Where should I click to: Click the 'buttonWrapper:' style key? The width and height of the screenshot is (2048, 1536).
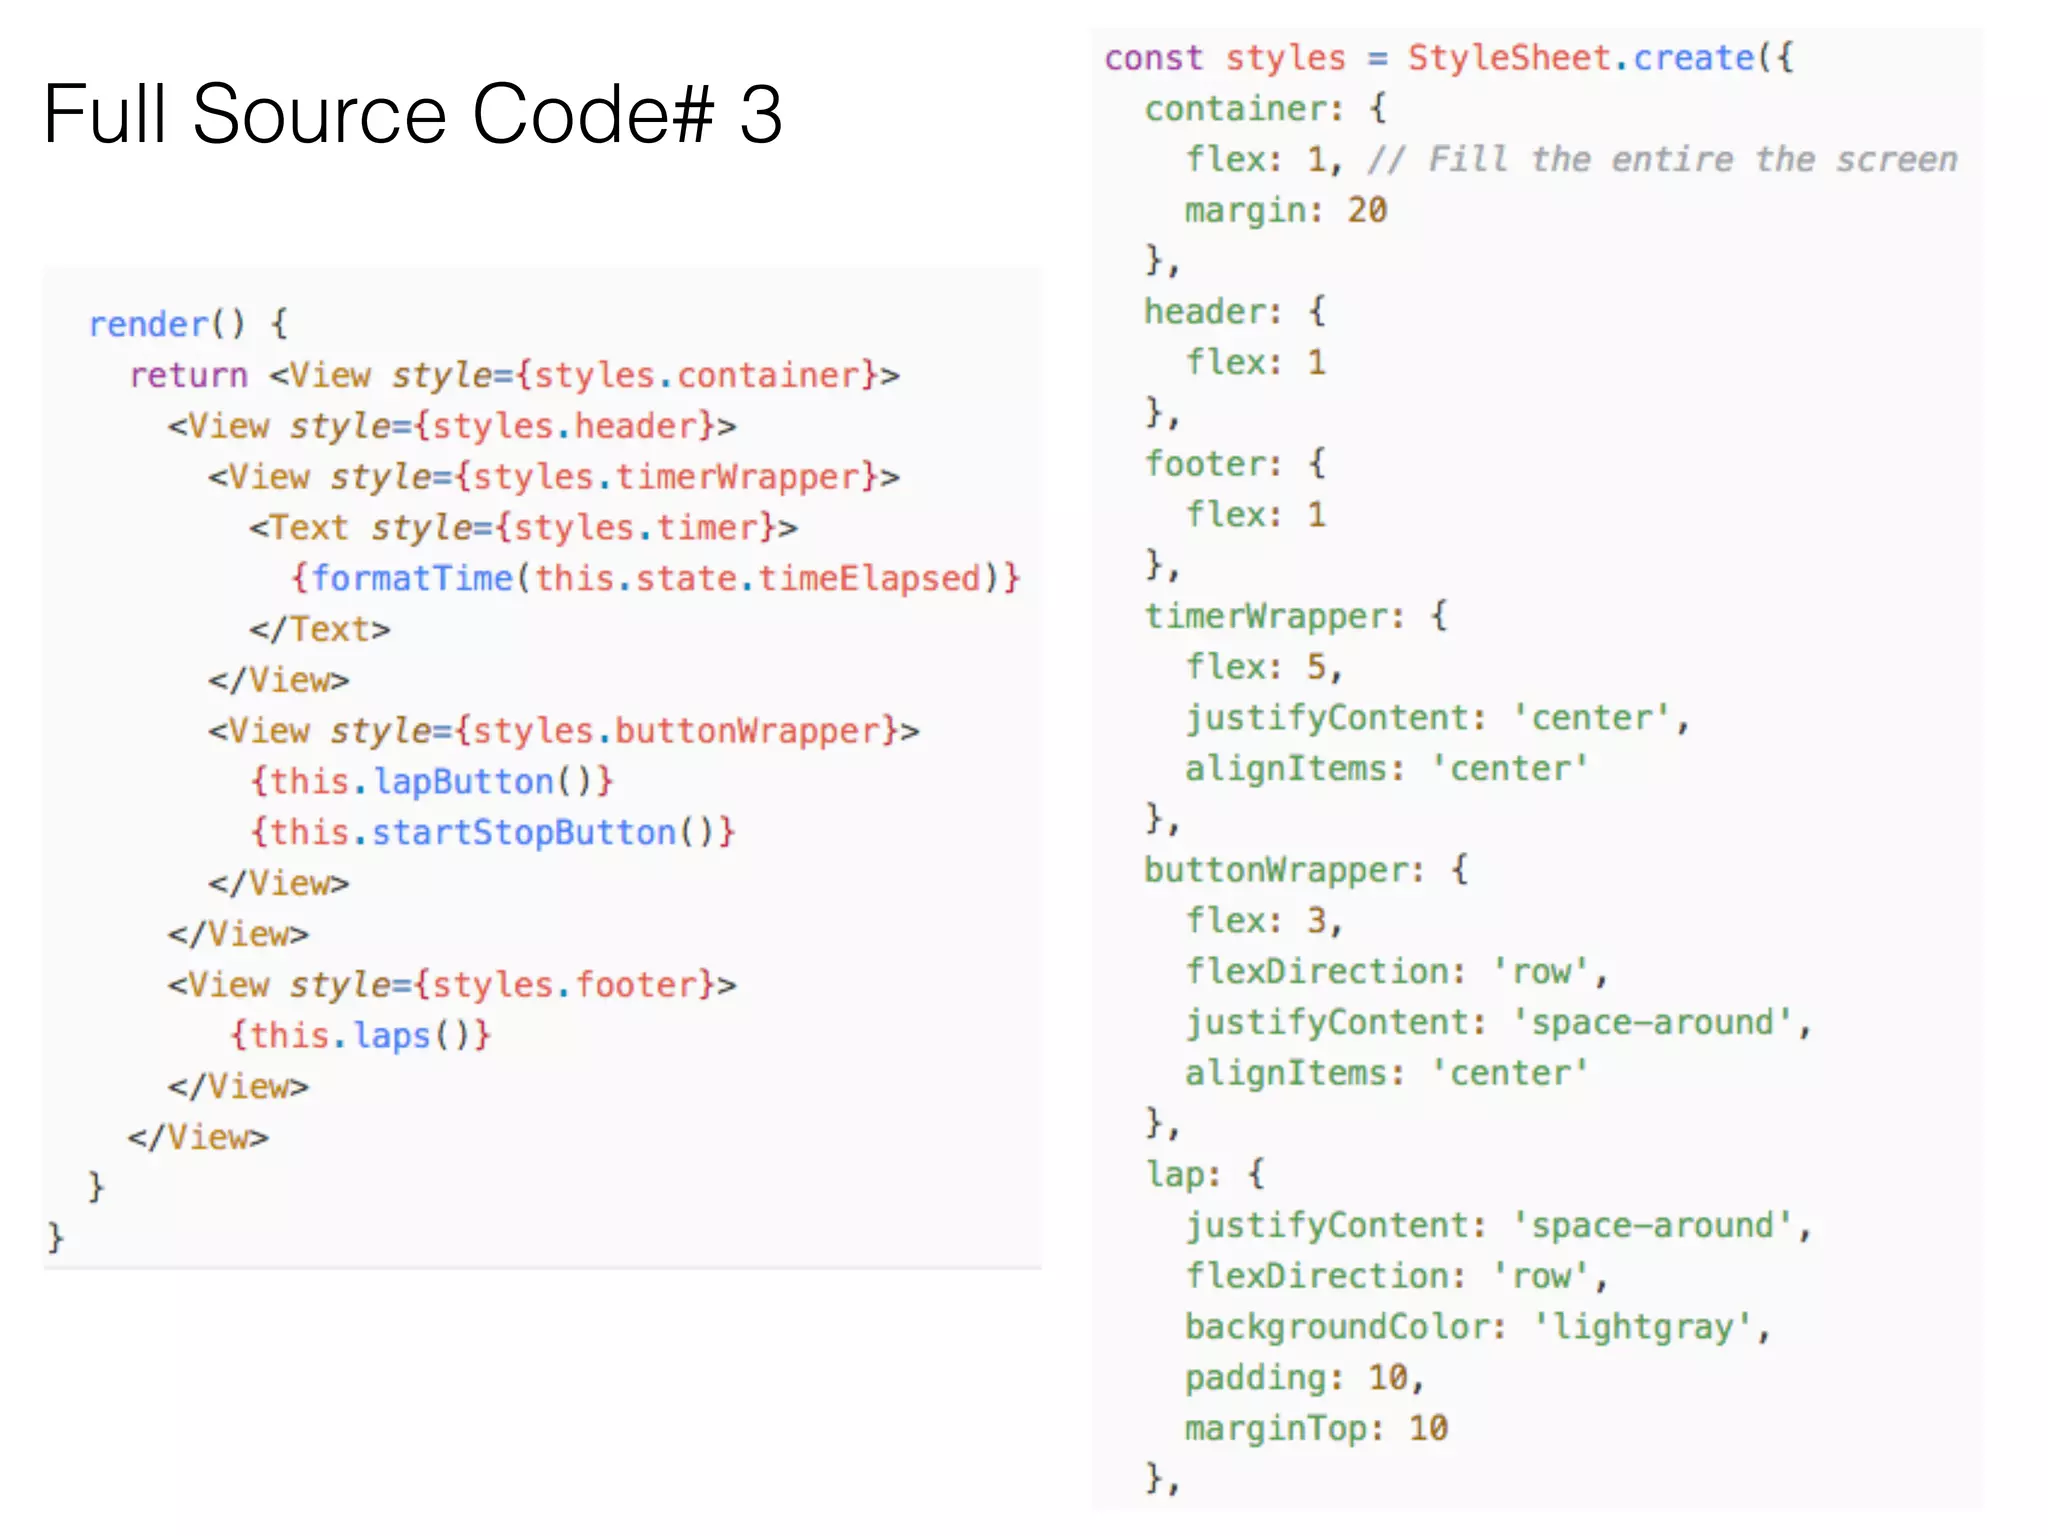(x=1283, y=870)
